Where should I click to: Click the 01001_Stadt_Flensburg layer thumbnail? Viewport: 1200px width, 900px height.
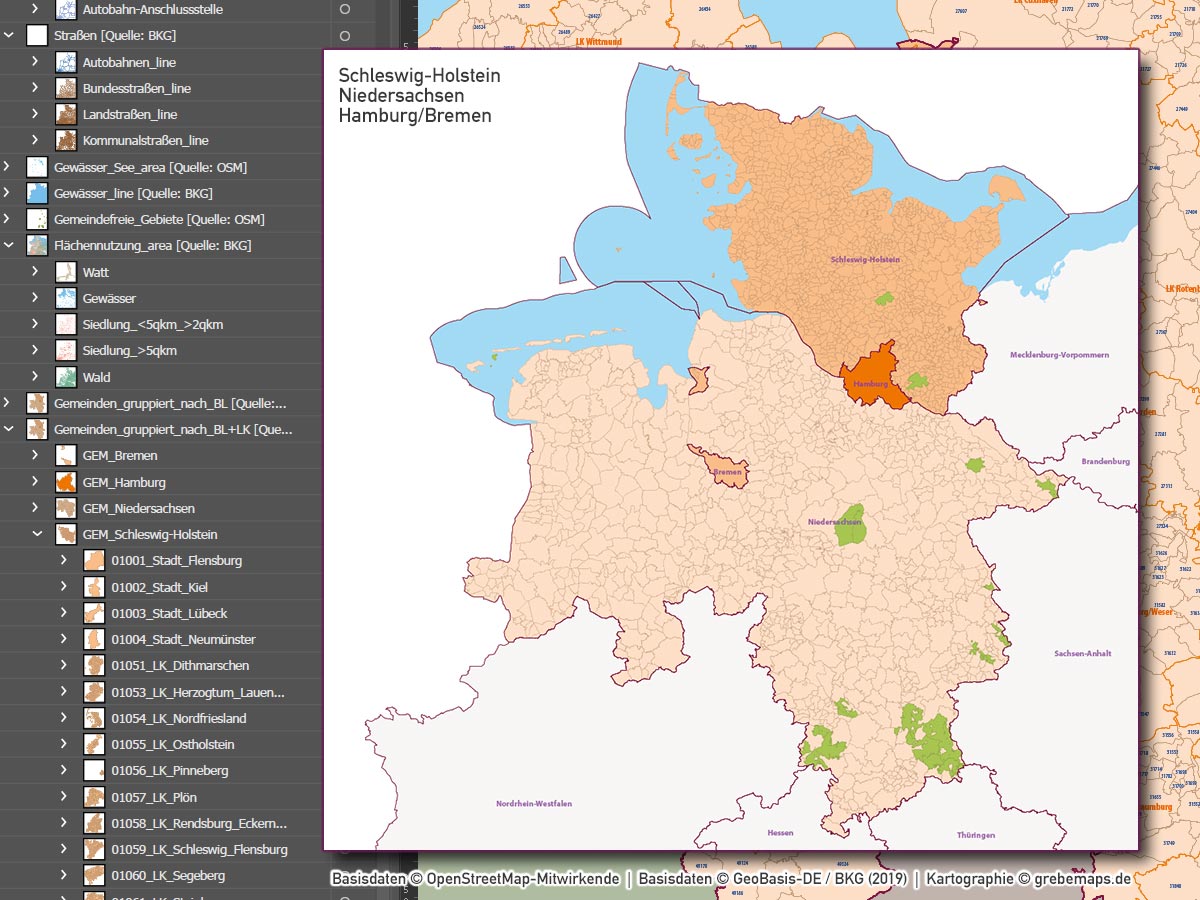95,560
